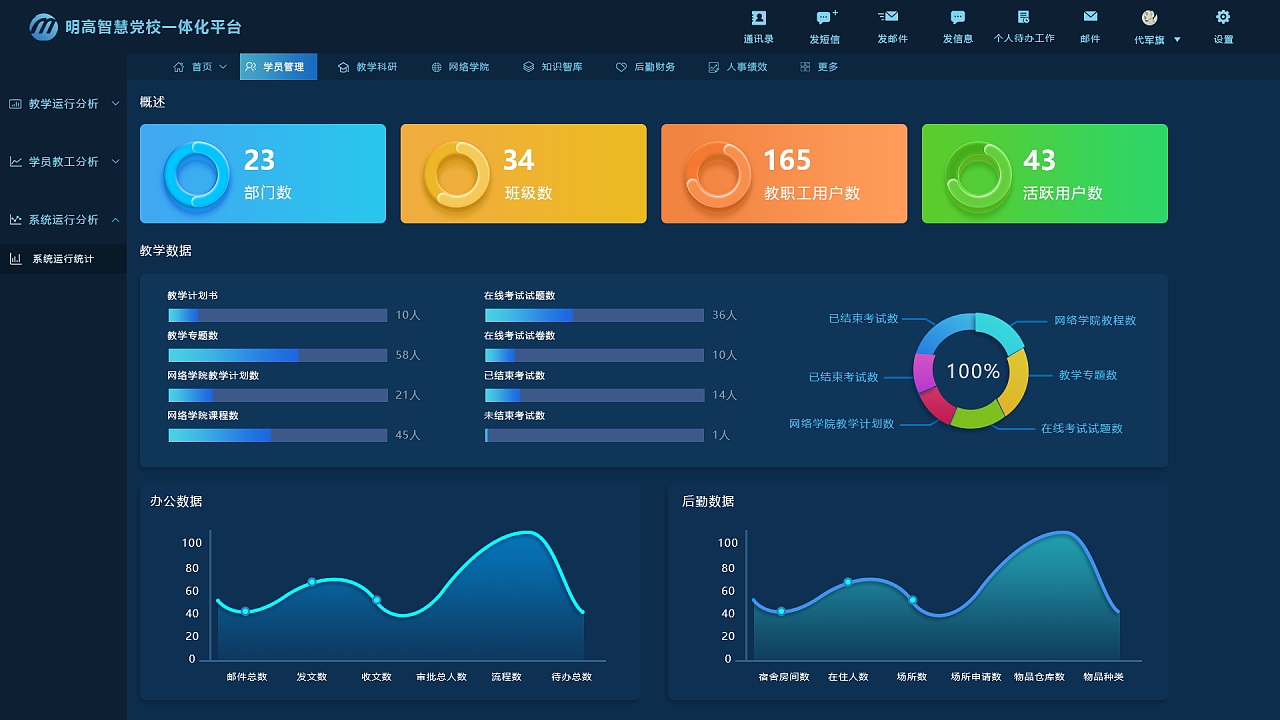
Task: Open the 邮件 mailbox icon
Action: pyautogui.click(x=1090, y=18)
